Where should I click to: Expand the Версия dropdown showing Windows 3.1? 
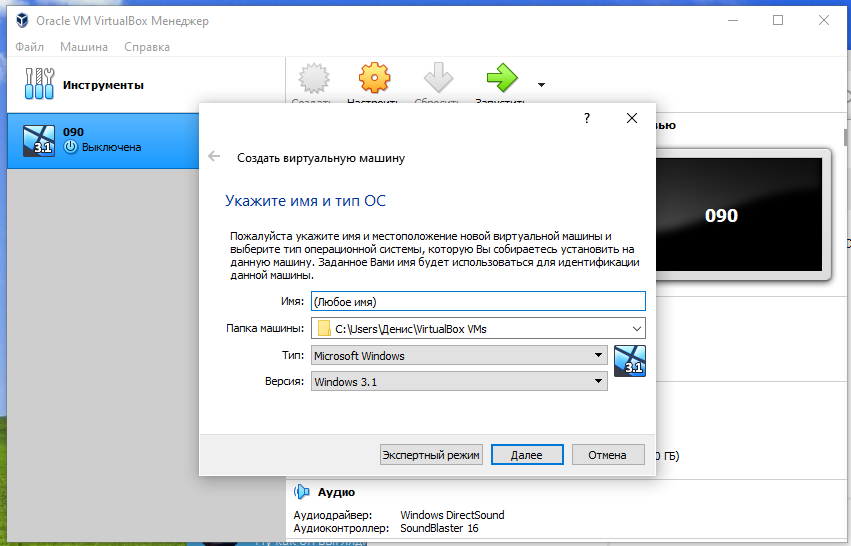pos(458,381)
